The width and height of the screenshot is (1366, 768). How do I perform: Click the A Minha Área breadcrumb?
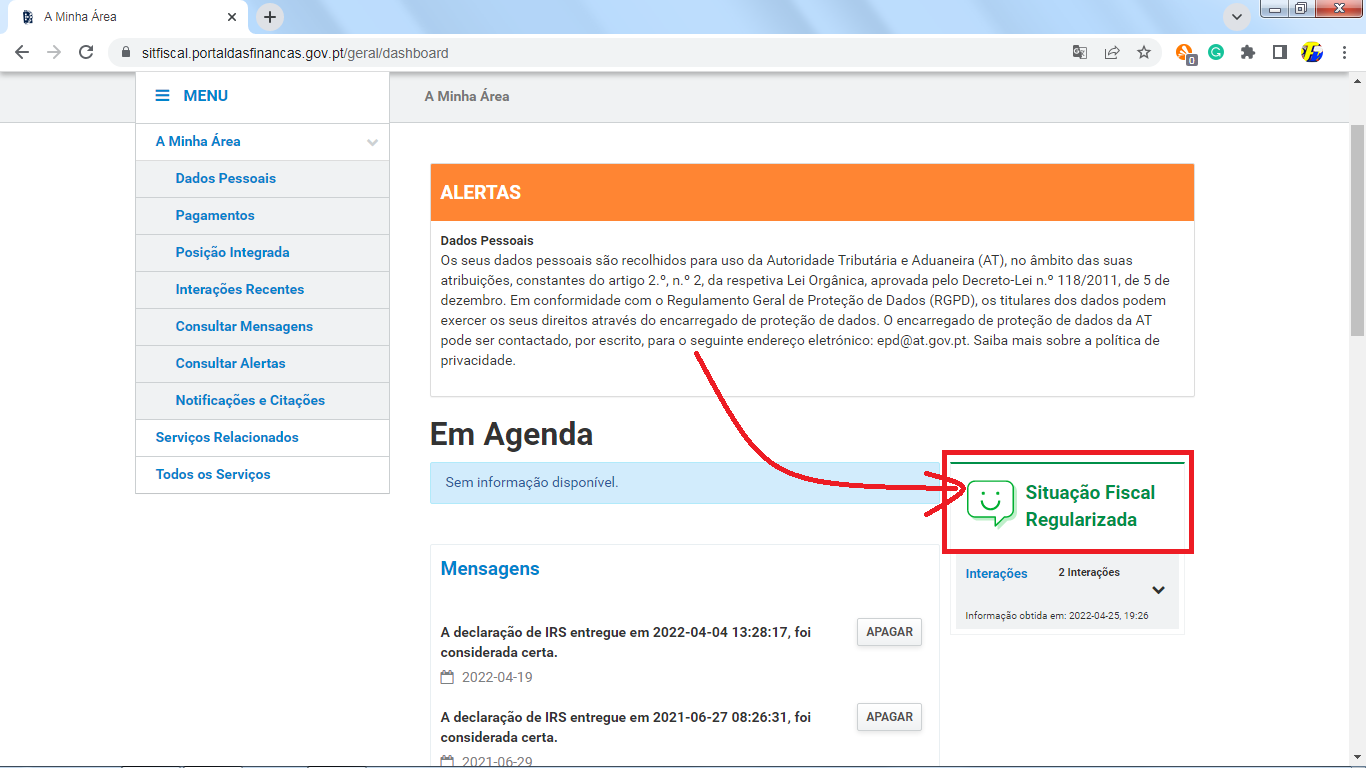pos(467,97)
